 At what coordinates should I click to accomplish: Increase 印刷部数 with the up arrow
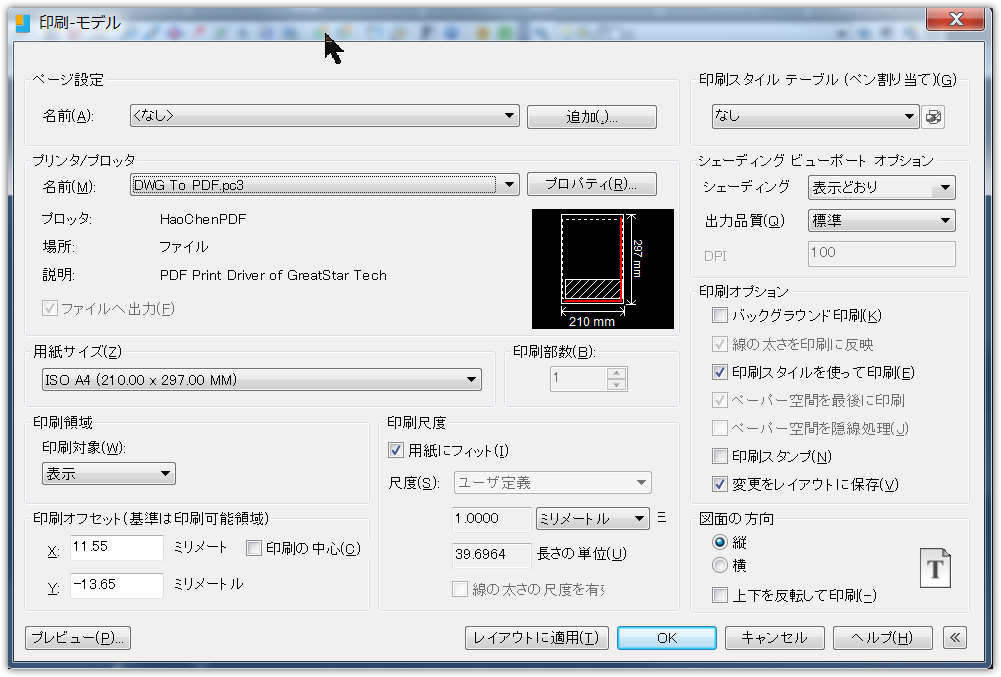pos(616,373)
